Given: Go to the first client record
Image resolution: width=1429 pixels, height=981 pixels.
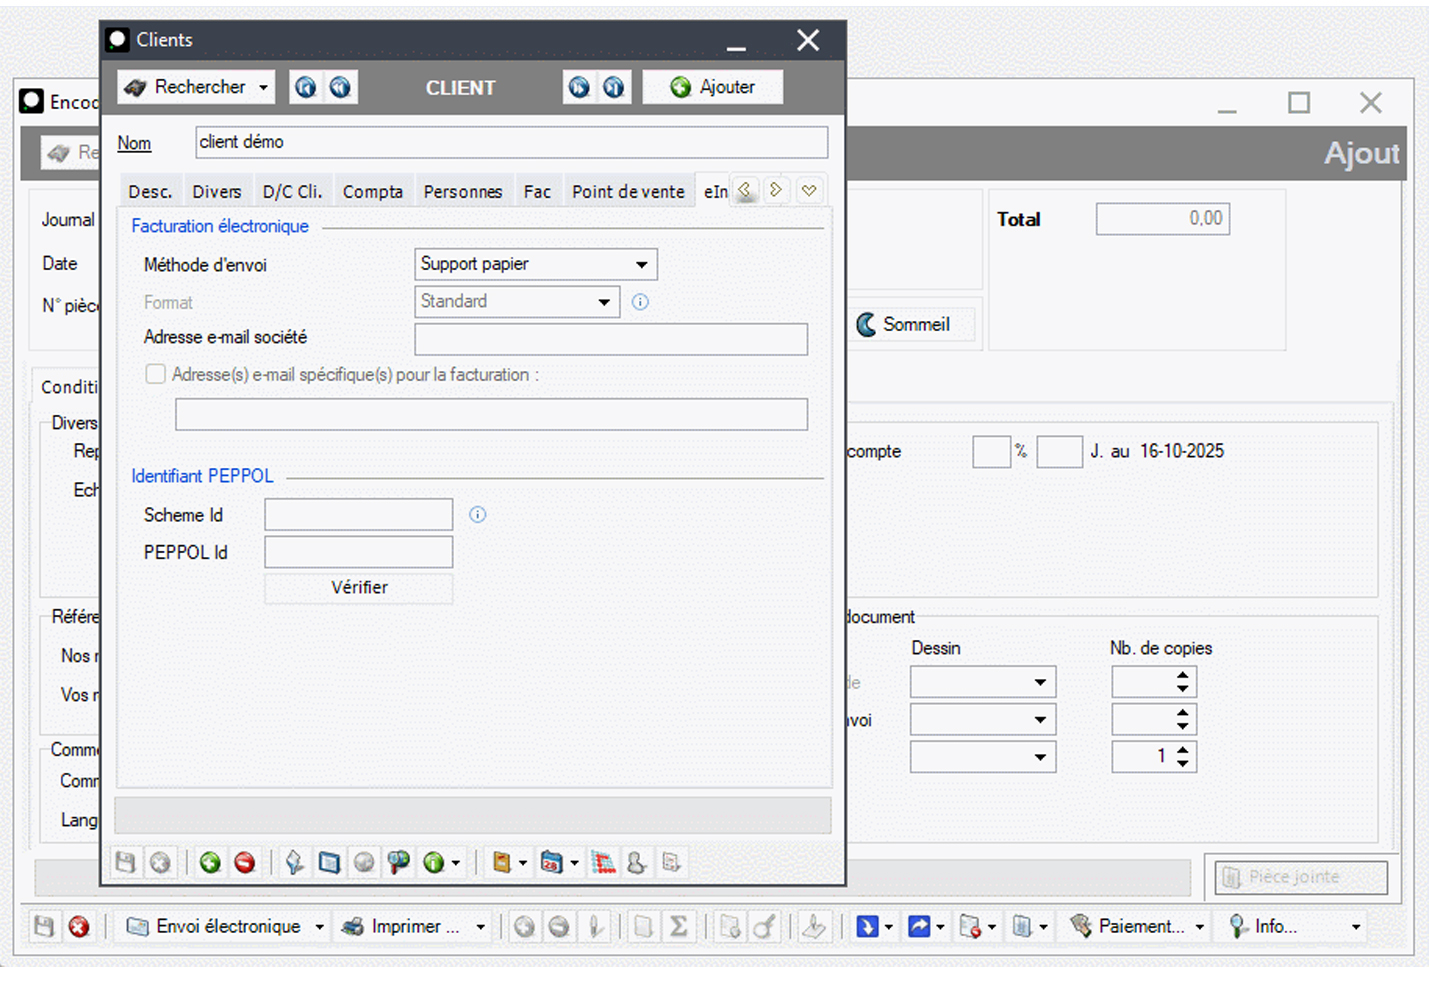Looking at the screenshot, I should (305, 87).
